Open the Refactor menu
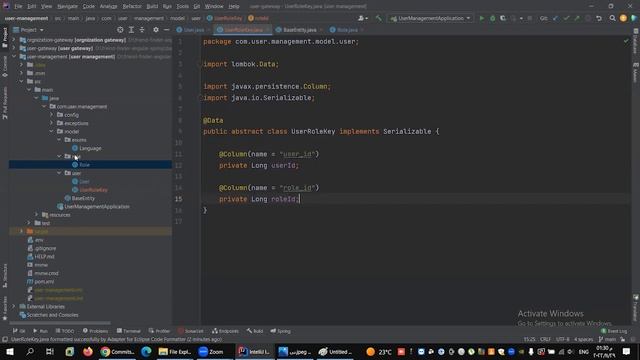This screenshot has width=640, height=360. tap(132, 6)
